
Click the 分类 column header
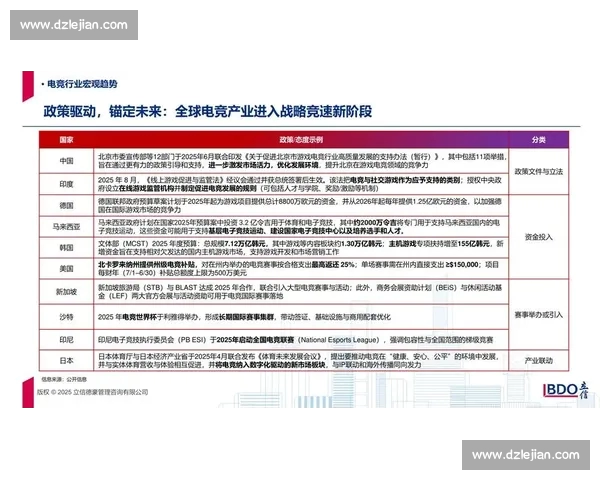click(538, 140)
